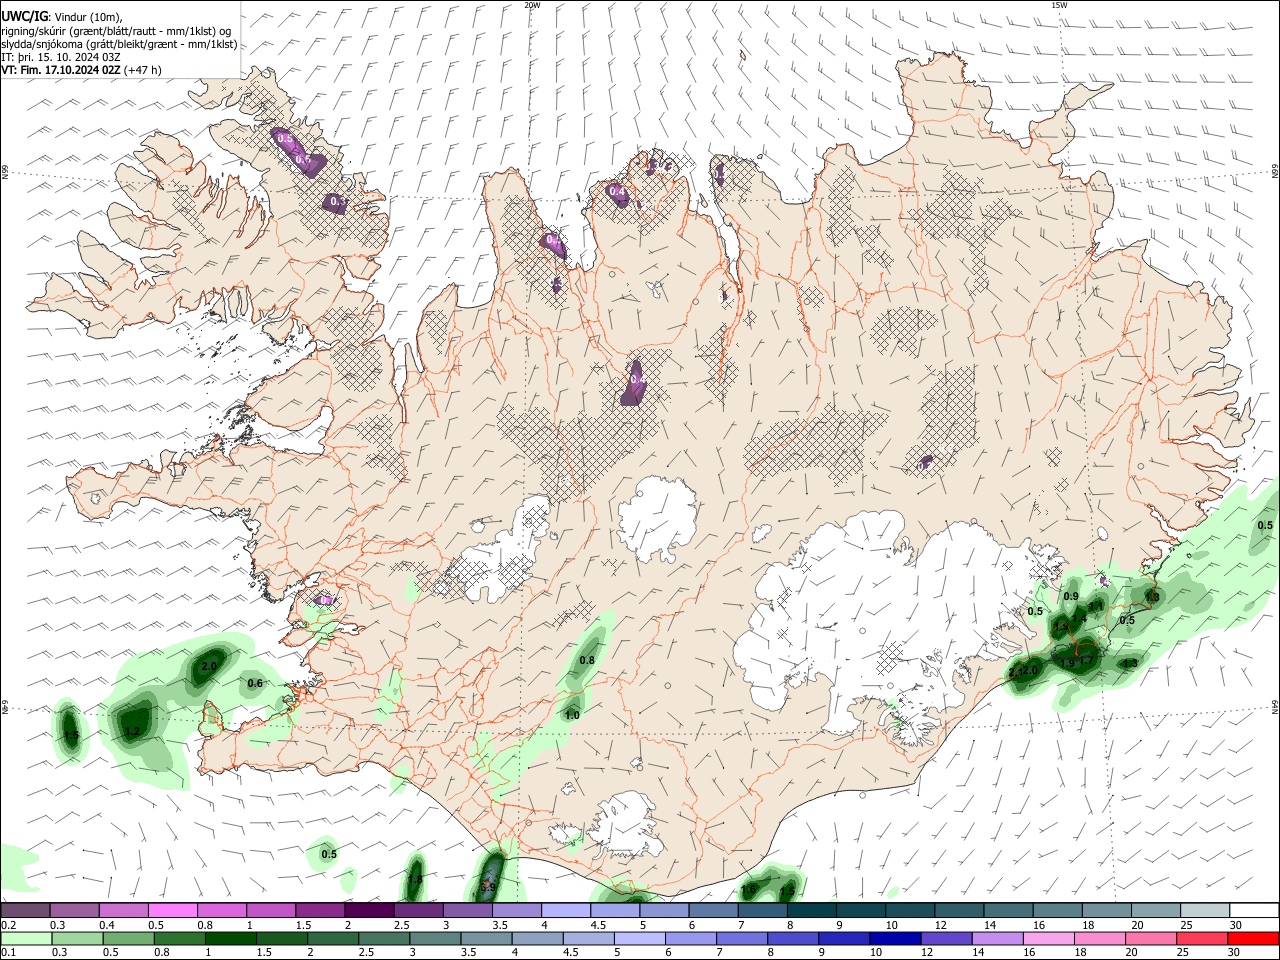Click the '3.9' precipitation value off the south coast
The height and width of the screenshot is (960, 1280).
click(x=489, y=886)
